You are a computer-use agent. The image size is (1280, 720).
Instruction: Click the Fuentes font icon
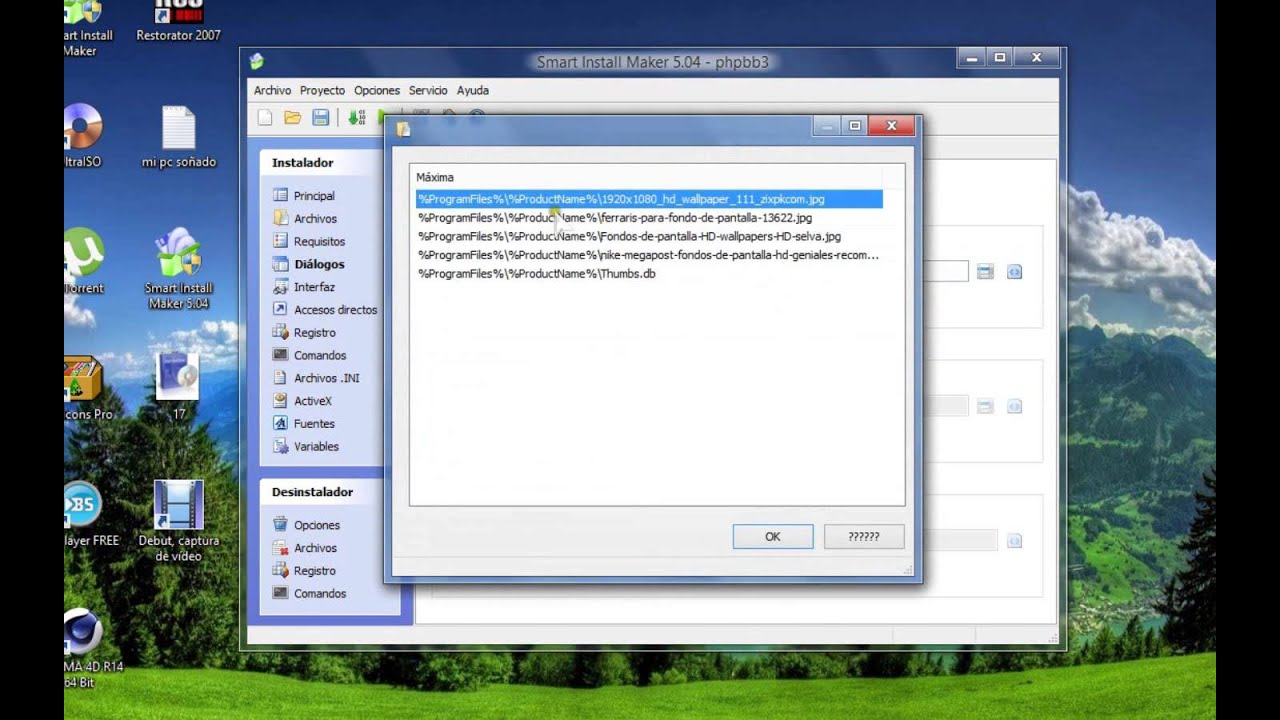click(281, 423)
